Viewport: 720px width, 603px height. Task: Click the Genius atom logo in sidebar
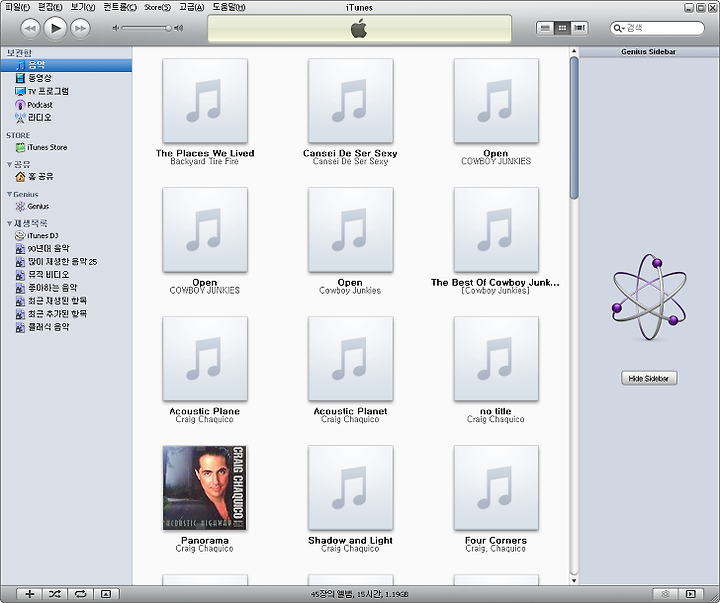click(x=649, y=297)
